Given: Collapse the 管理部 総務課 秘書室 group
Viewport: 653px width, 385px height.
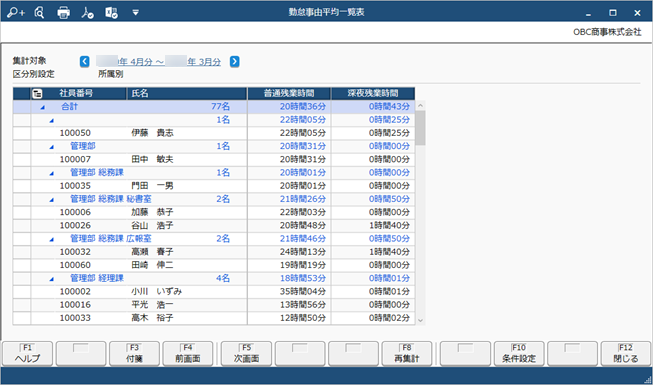Looking at the screenshot, I should (52, 200).
